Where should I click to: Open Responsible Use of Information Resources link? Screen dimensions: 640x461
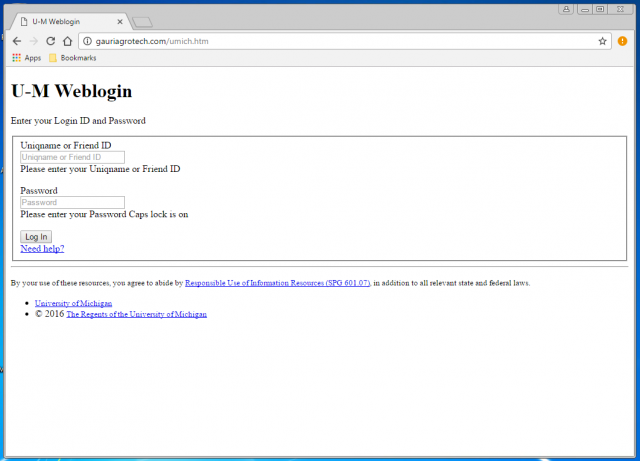pos(278,283)
